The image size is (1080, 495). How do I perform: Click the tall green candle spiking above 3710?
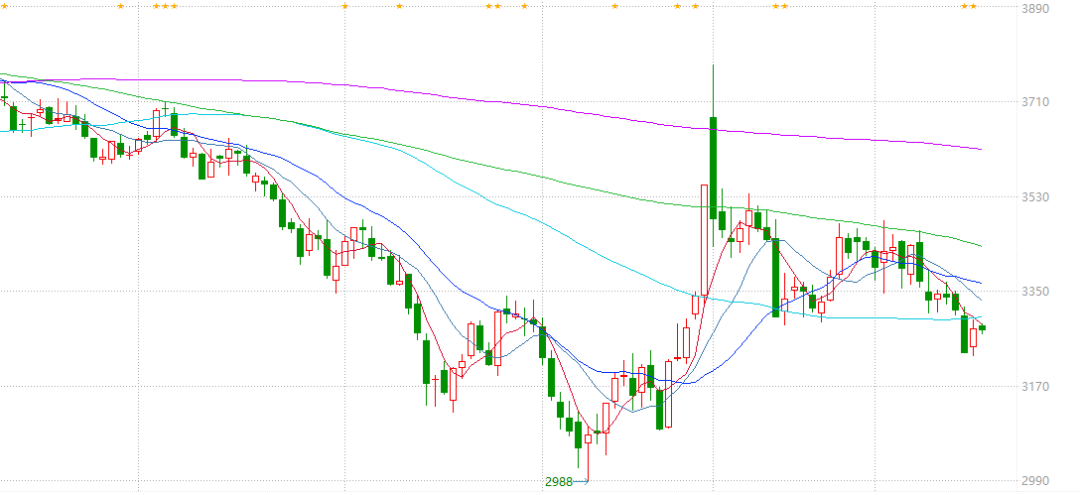pos(713,165)
